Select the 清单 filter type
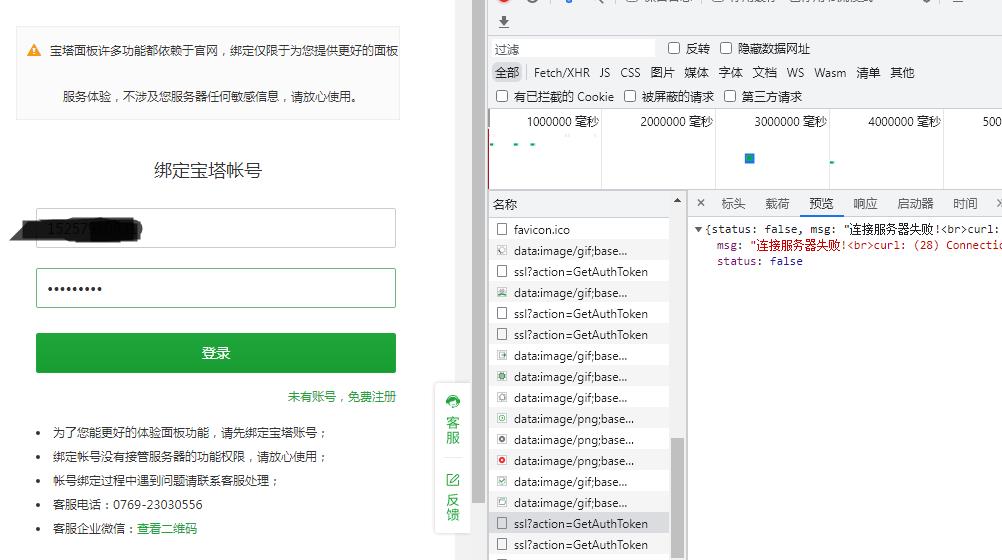Image resolution: width=1002 pixels, height=560 pixels. 868,73
